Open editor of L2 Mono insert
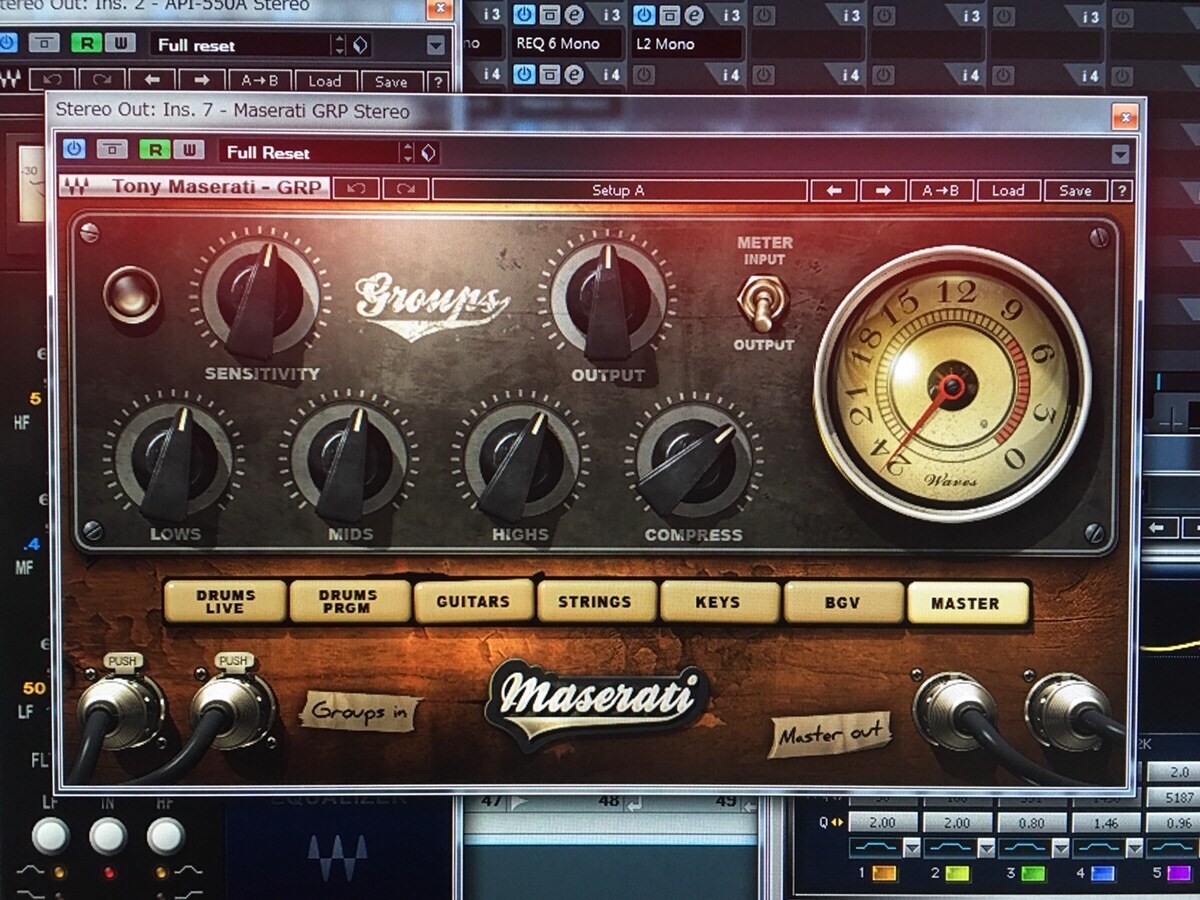 pyautogui.click(x=694, y=15)
